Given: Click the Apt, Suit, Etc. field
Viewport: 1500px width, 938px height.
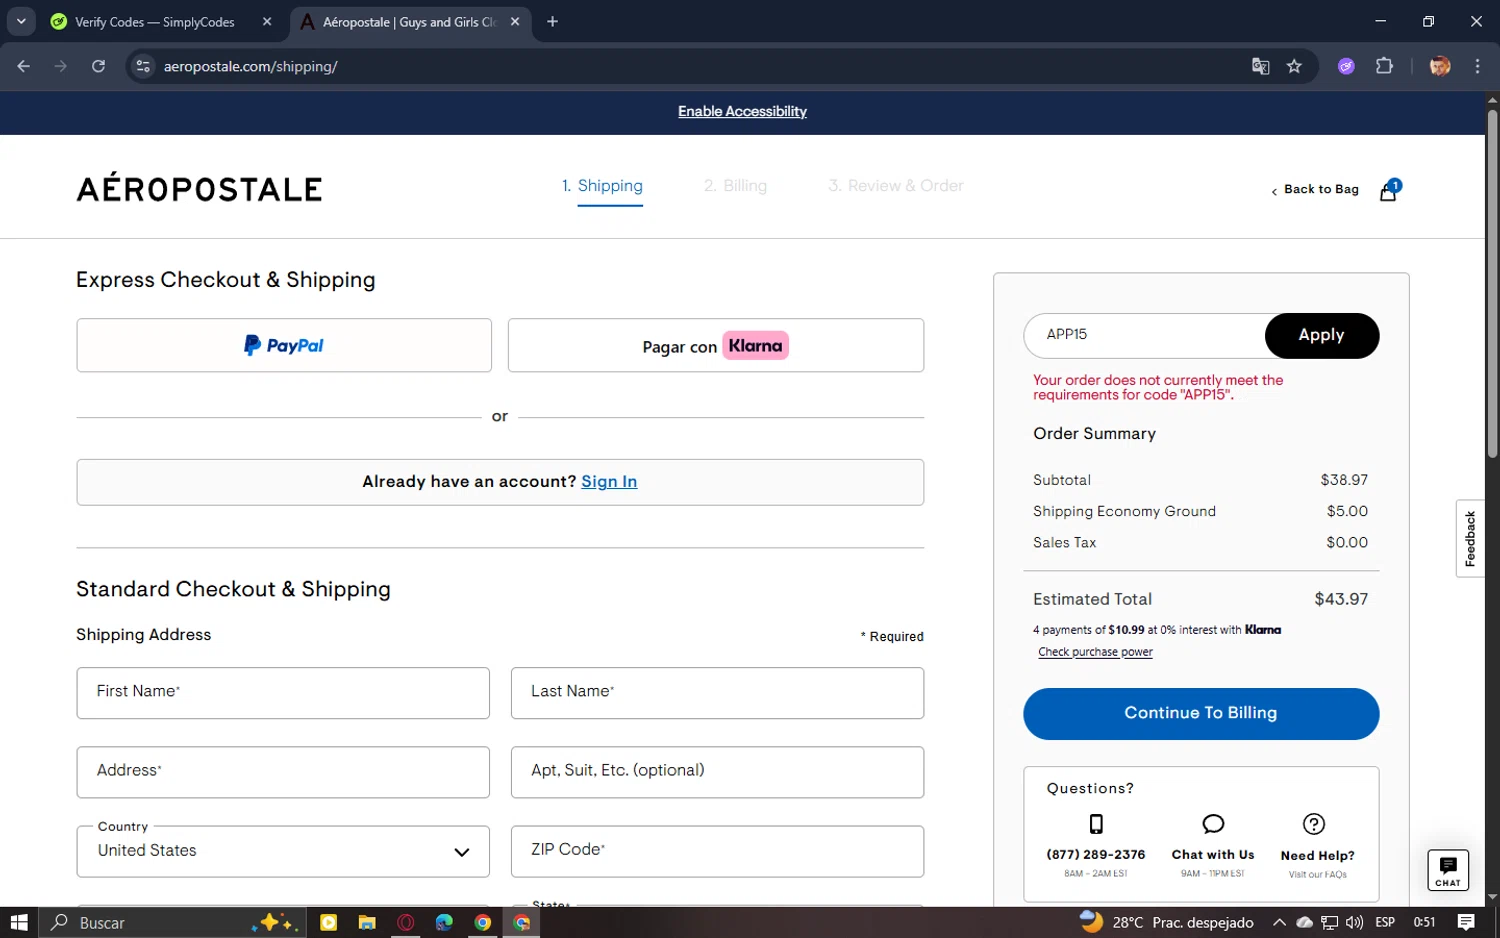Looking at the screenshot, I should coord(717,772).
